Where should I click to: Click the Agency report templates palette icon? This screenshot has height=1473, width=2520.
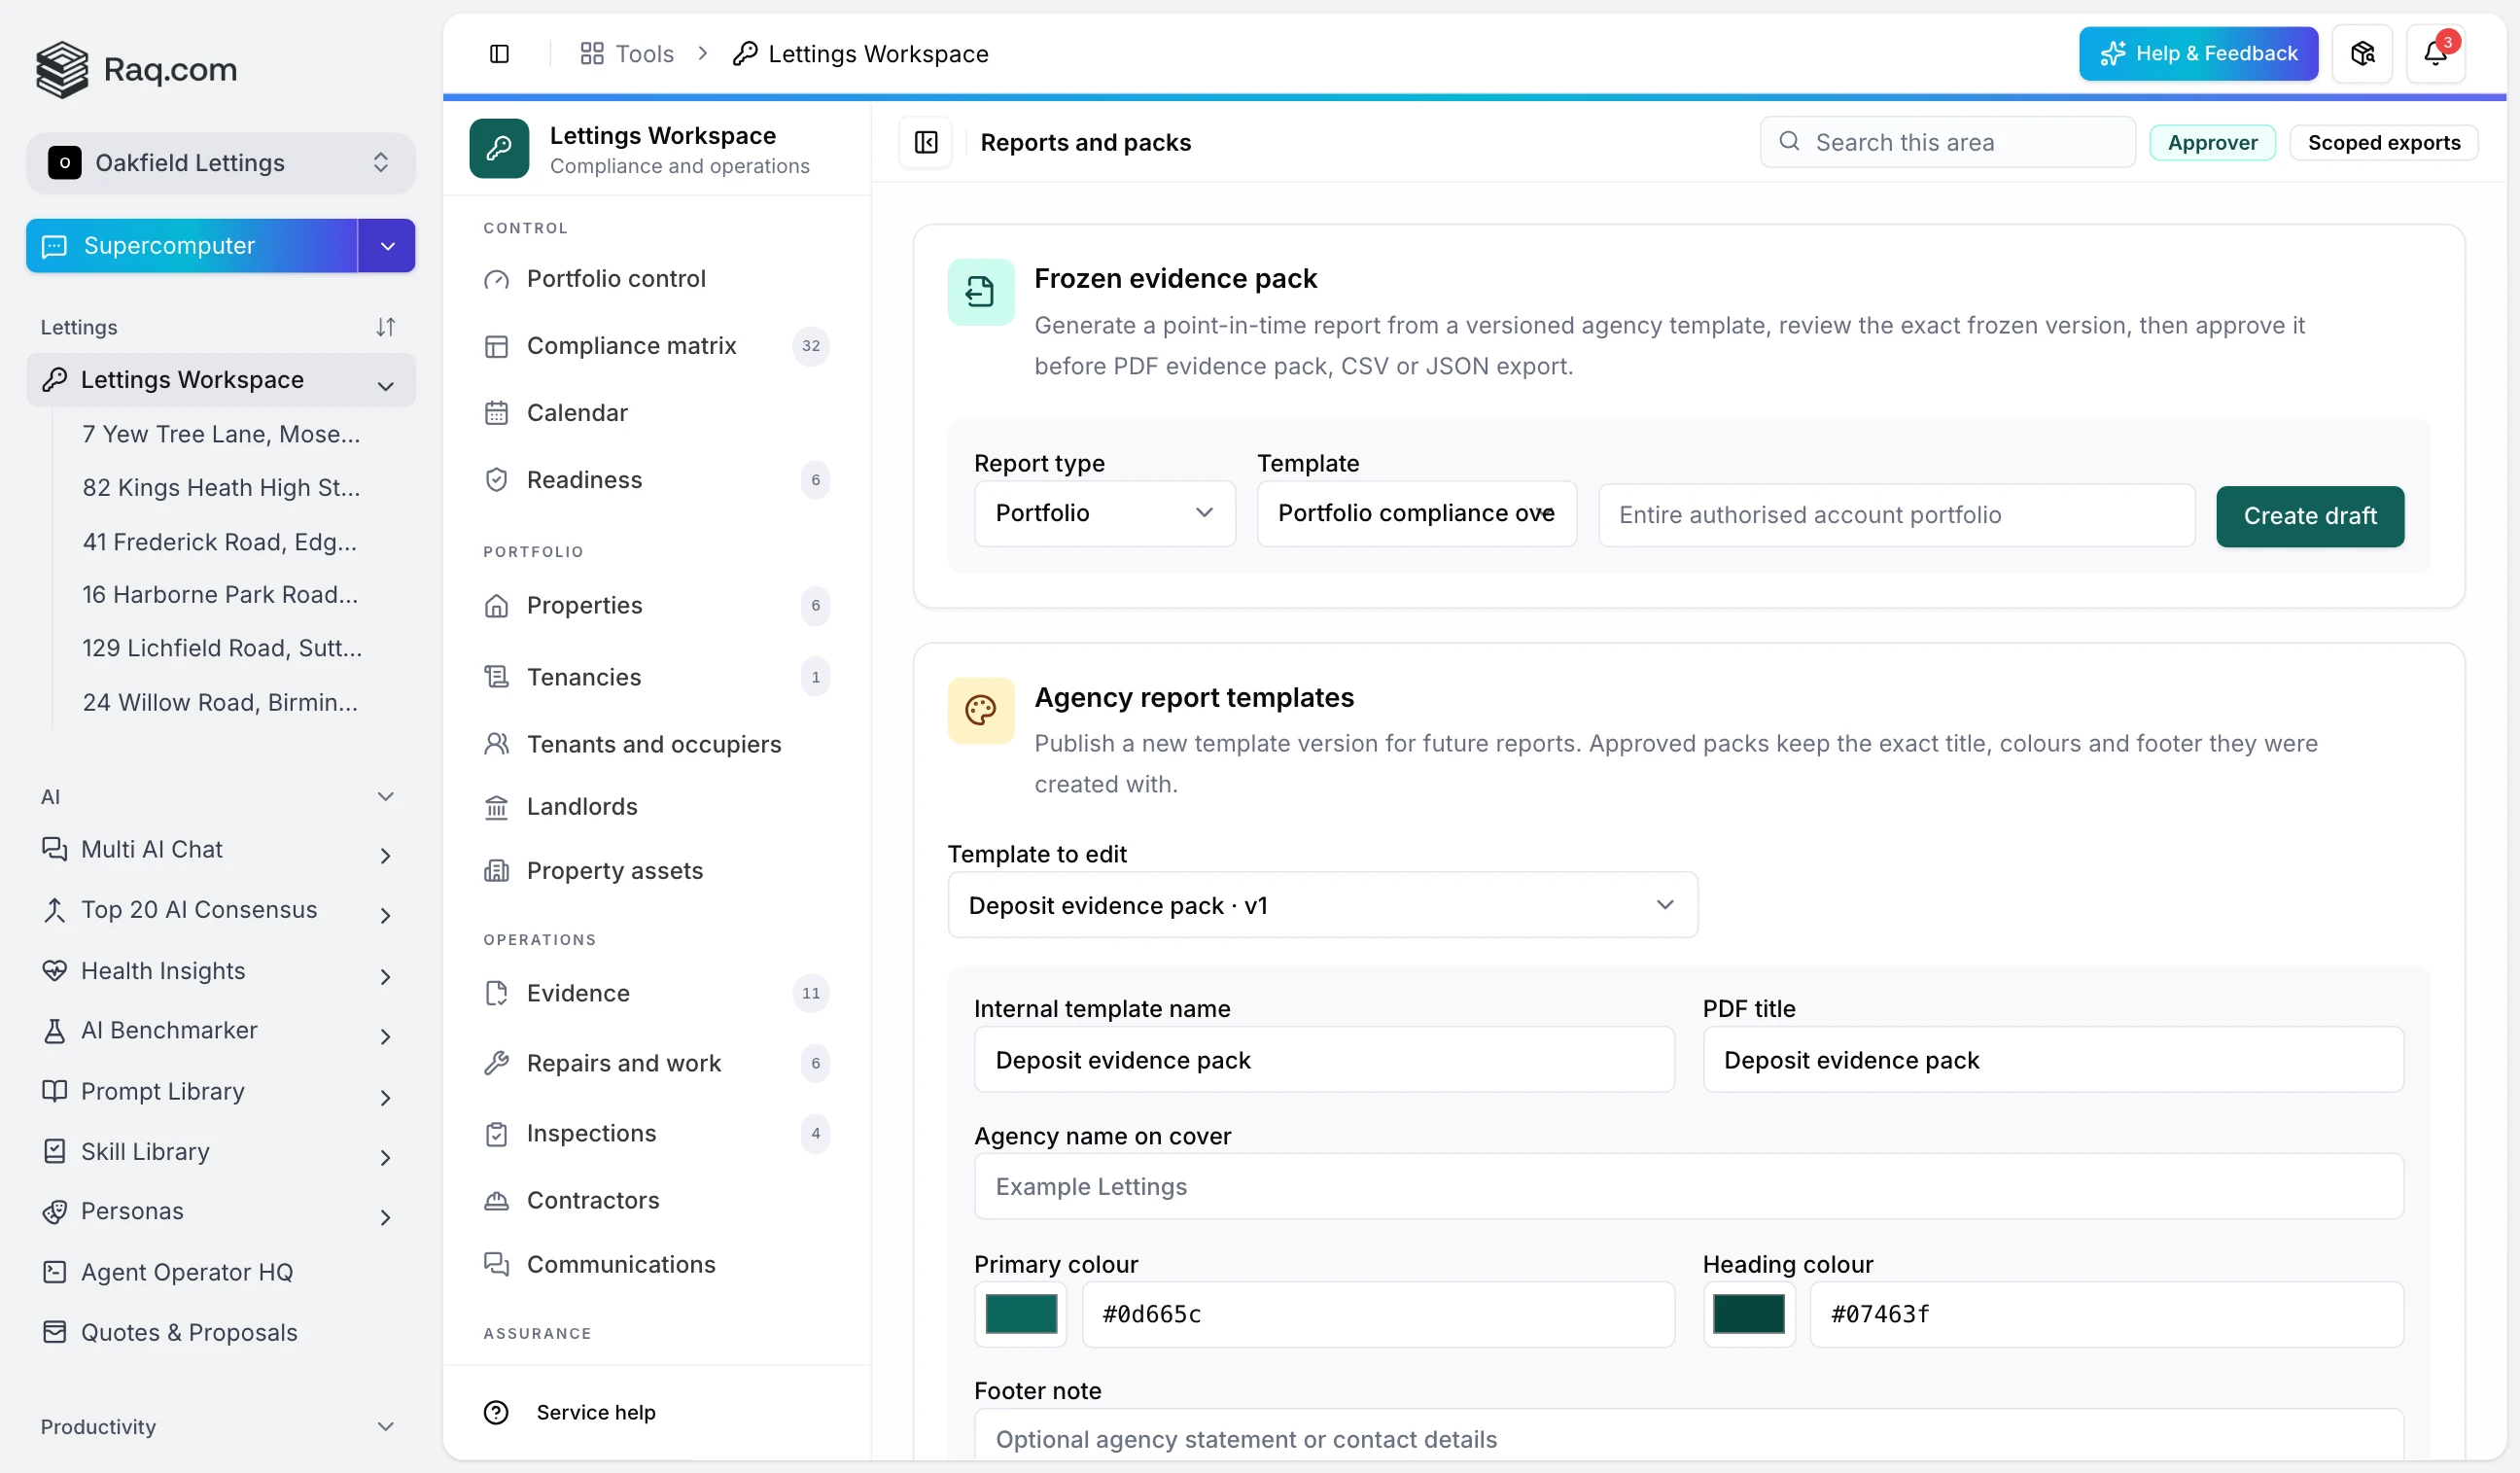[980, 711]
